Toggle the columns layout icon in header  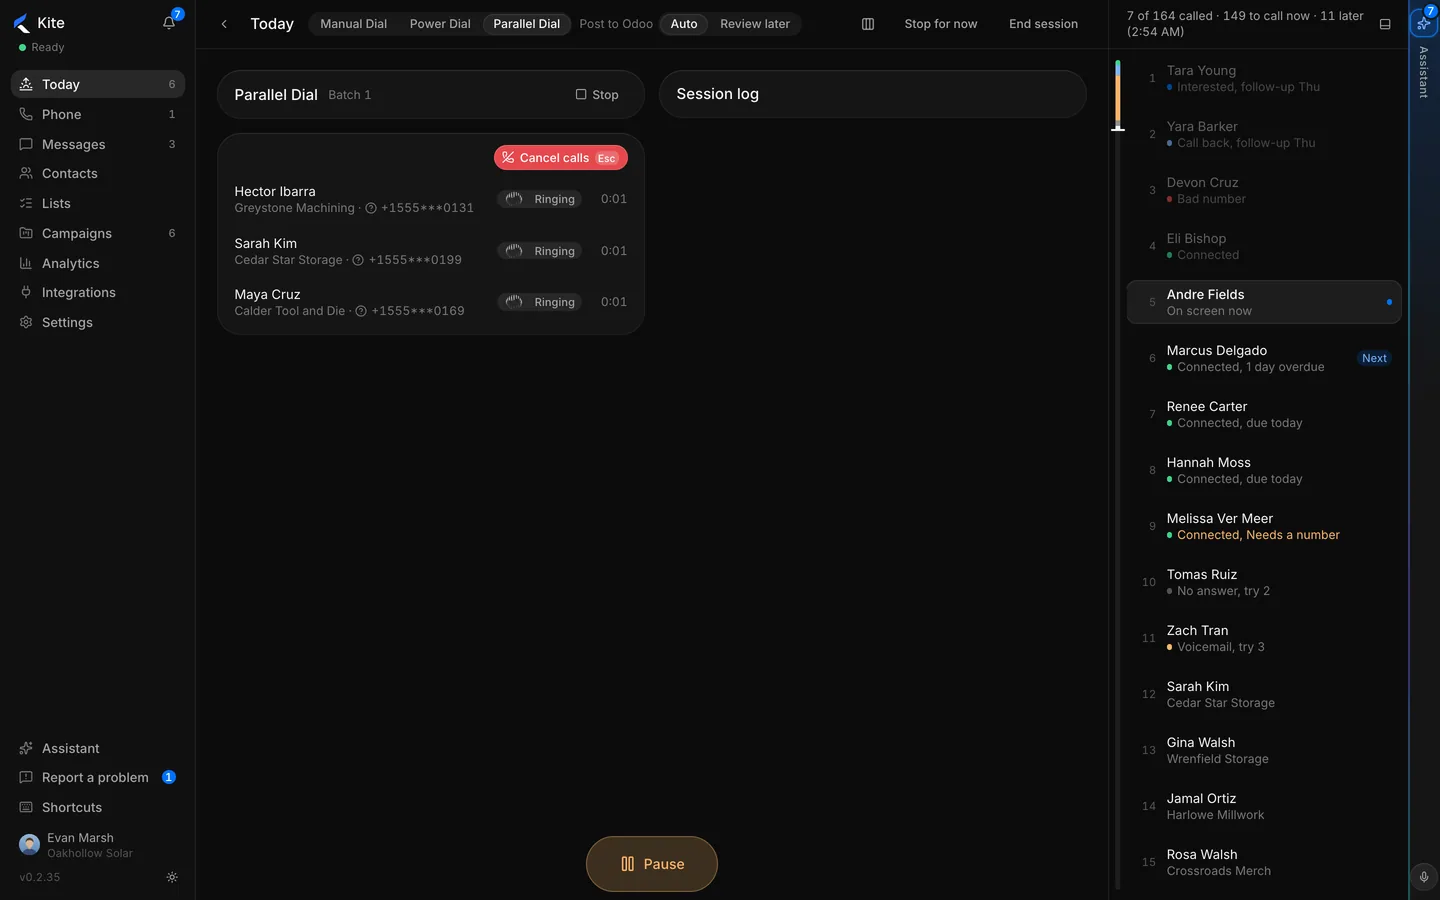pyautogui.click(x=868, y=24)
